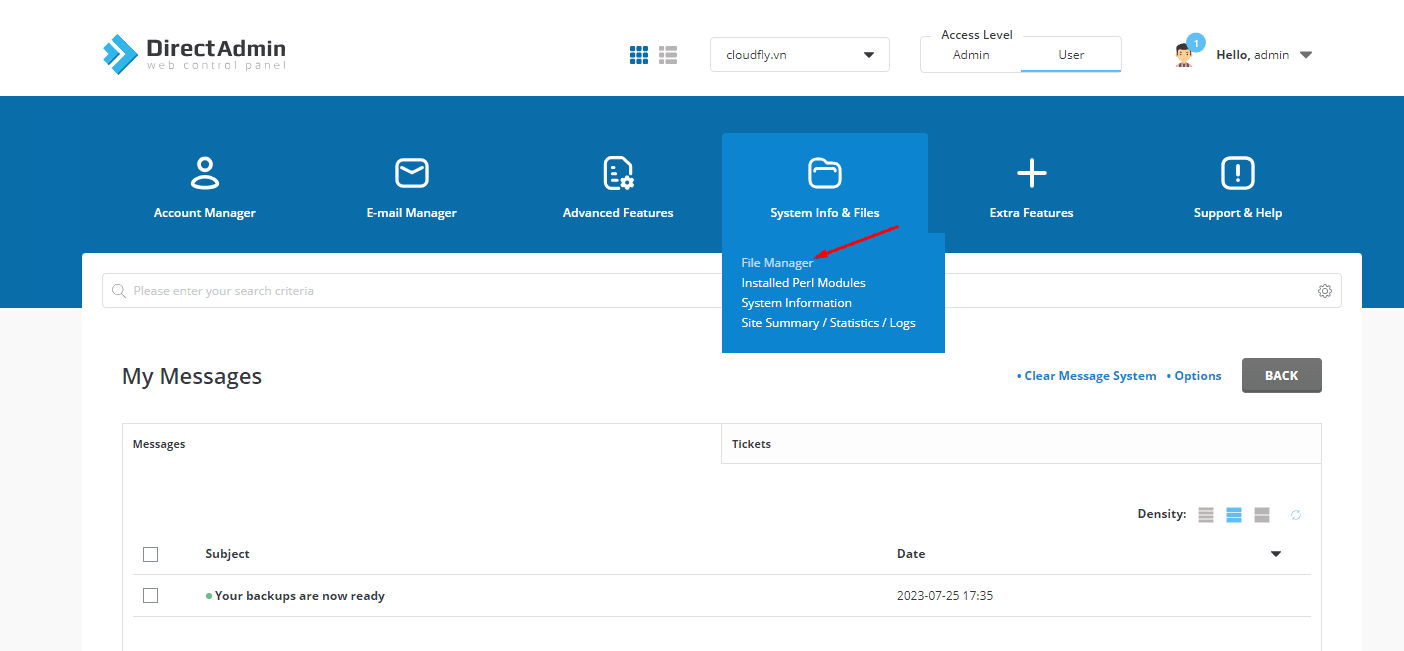Screen dimensions: 1404x651
Task: Check the 'Your backups are now ready' message
Action: coord(151,596)
